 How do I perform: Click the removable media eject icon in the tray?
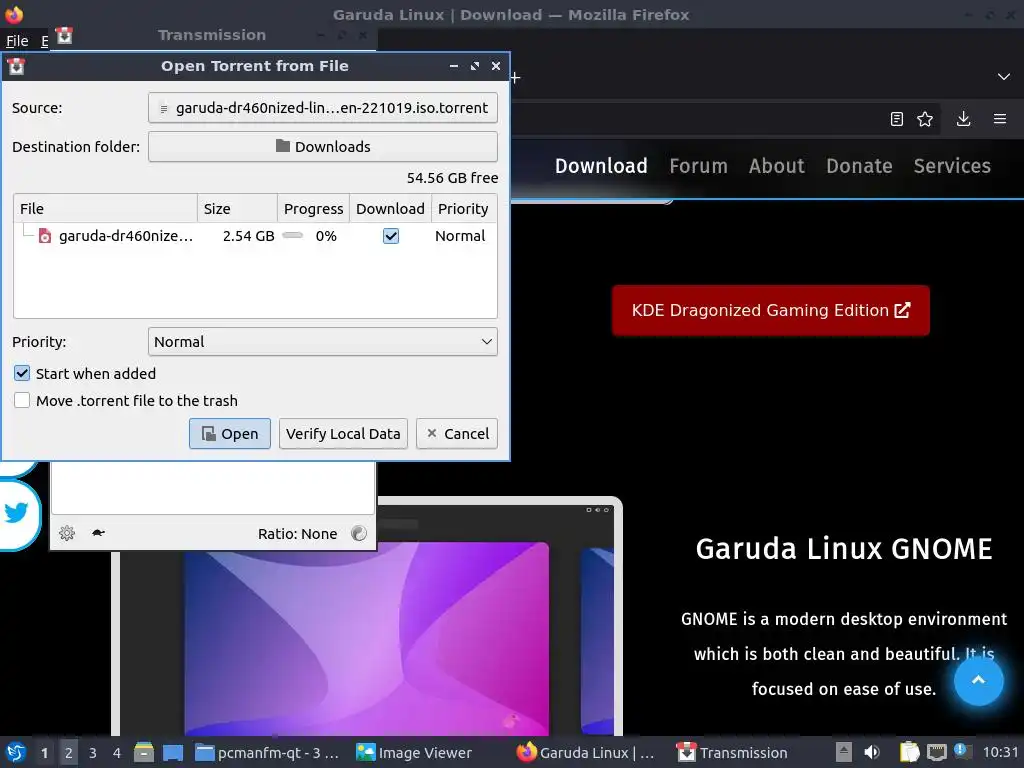(x=844, y=752)
